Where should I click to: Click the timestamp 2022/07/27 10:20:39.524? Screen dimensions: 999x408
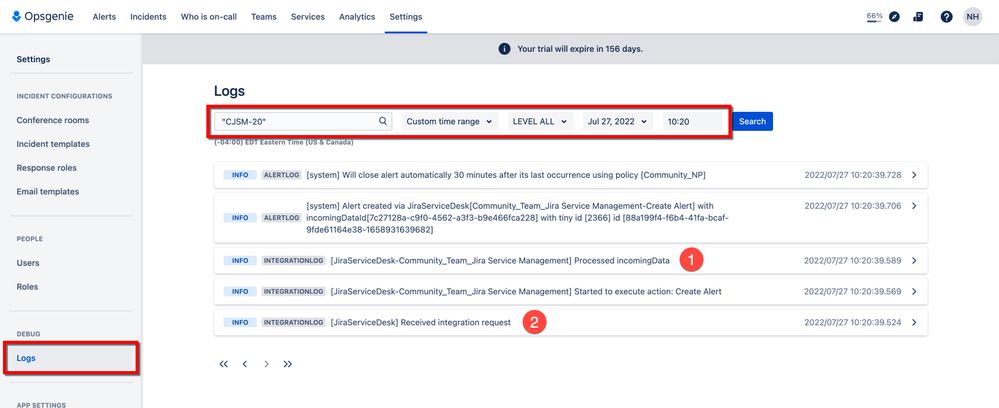(852, 323)
